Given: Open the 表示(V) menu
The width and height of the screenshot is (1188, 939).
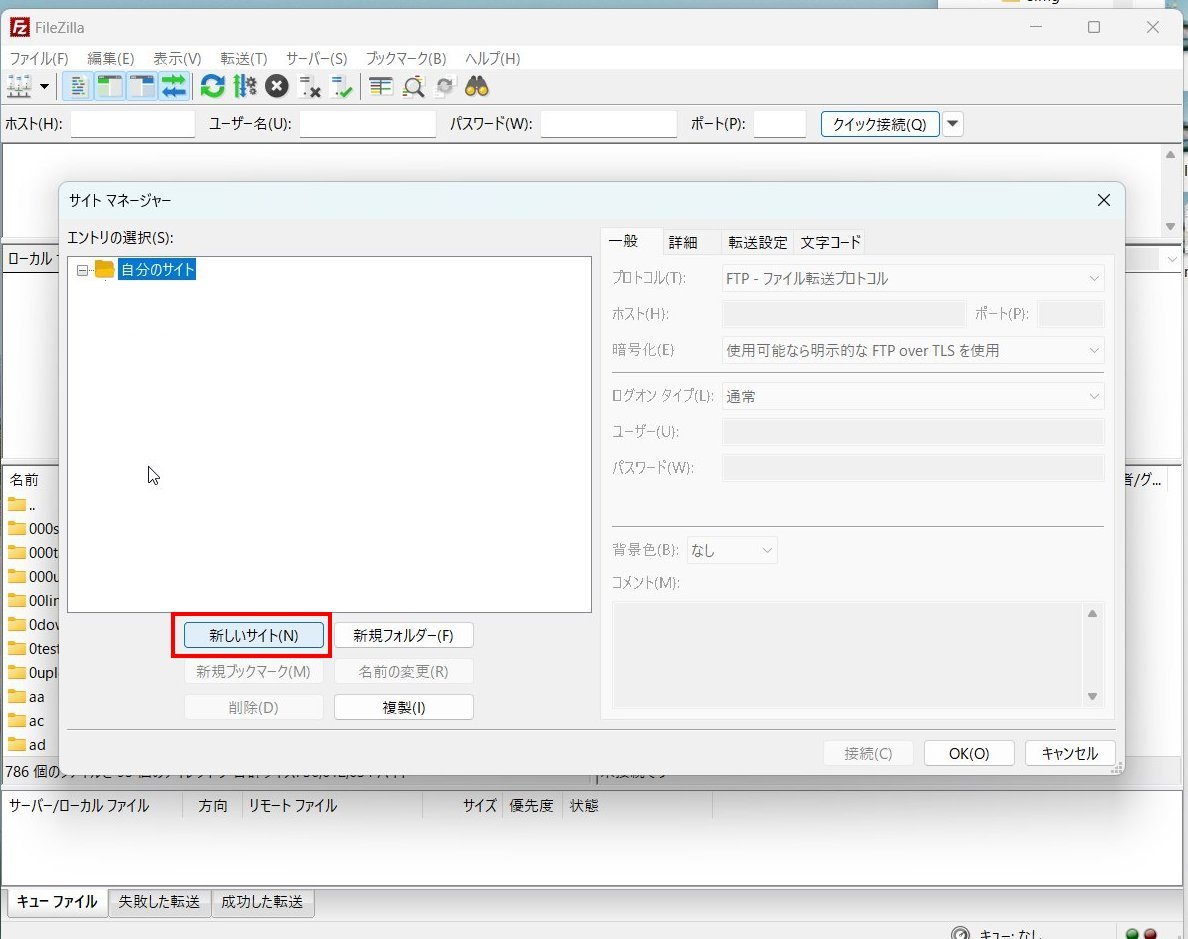Looking at the screenshot, I should click(177, 58).
